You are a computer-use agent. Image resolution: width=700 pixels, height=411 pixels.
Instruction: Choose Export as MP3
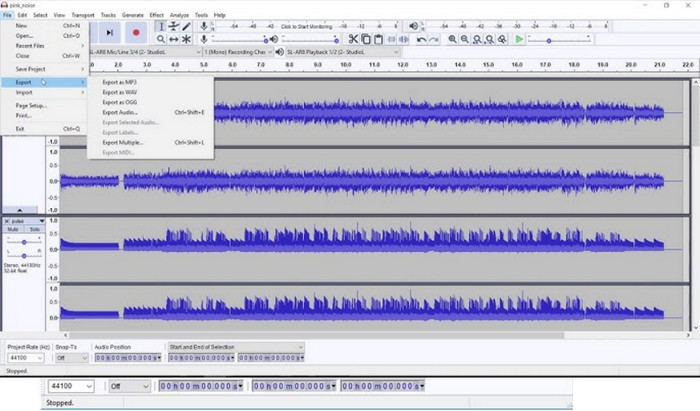tap(120, 82)
